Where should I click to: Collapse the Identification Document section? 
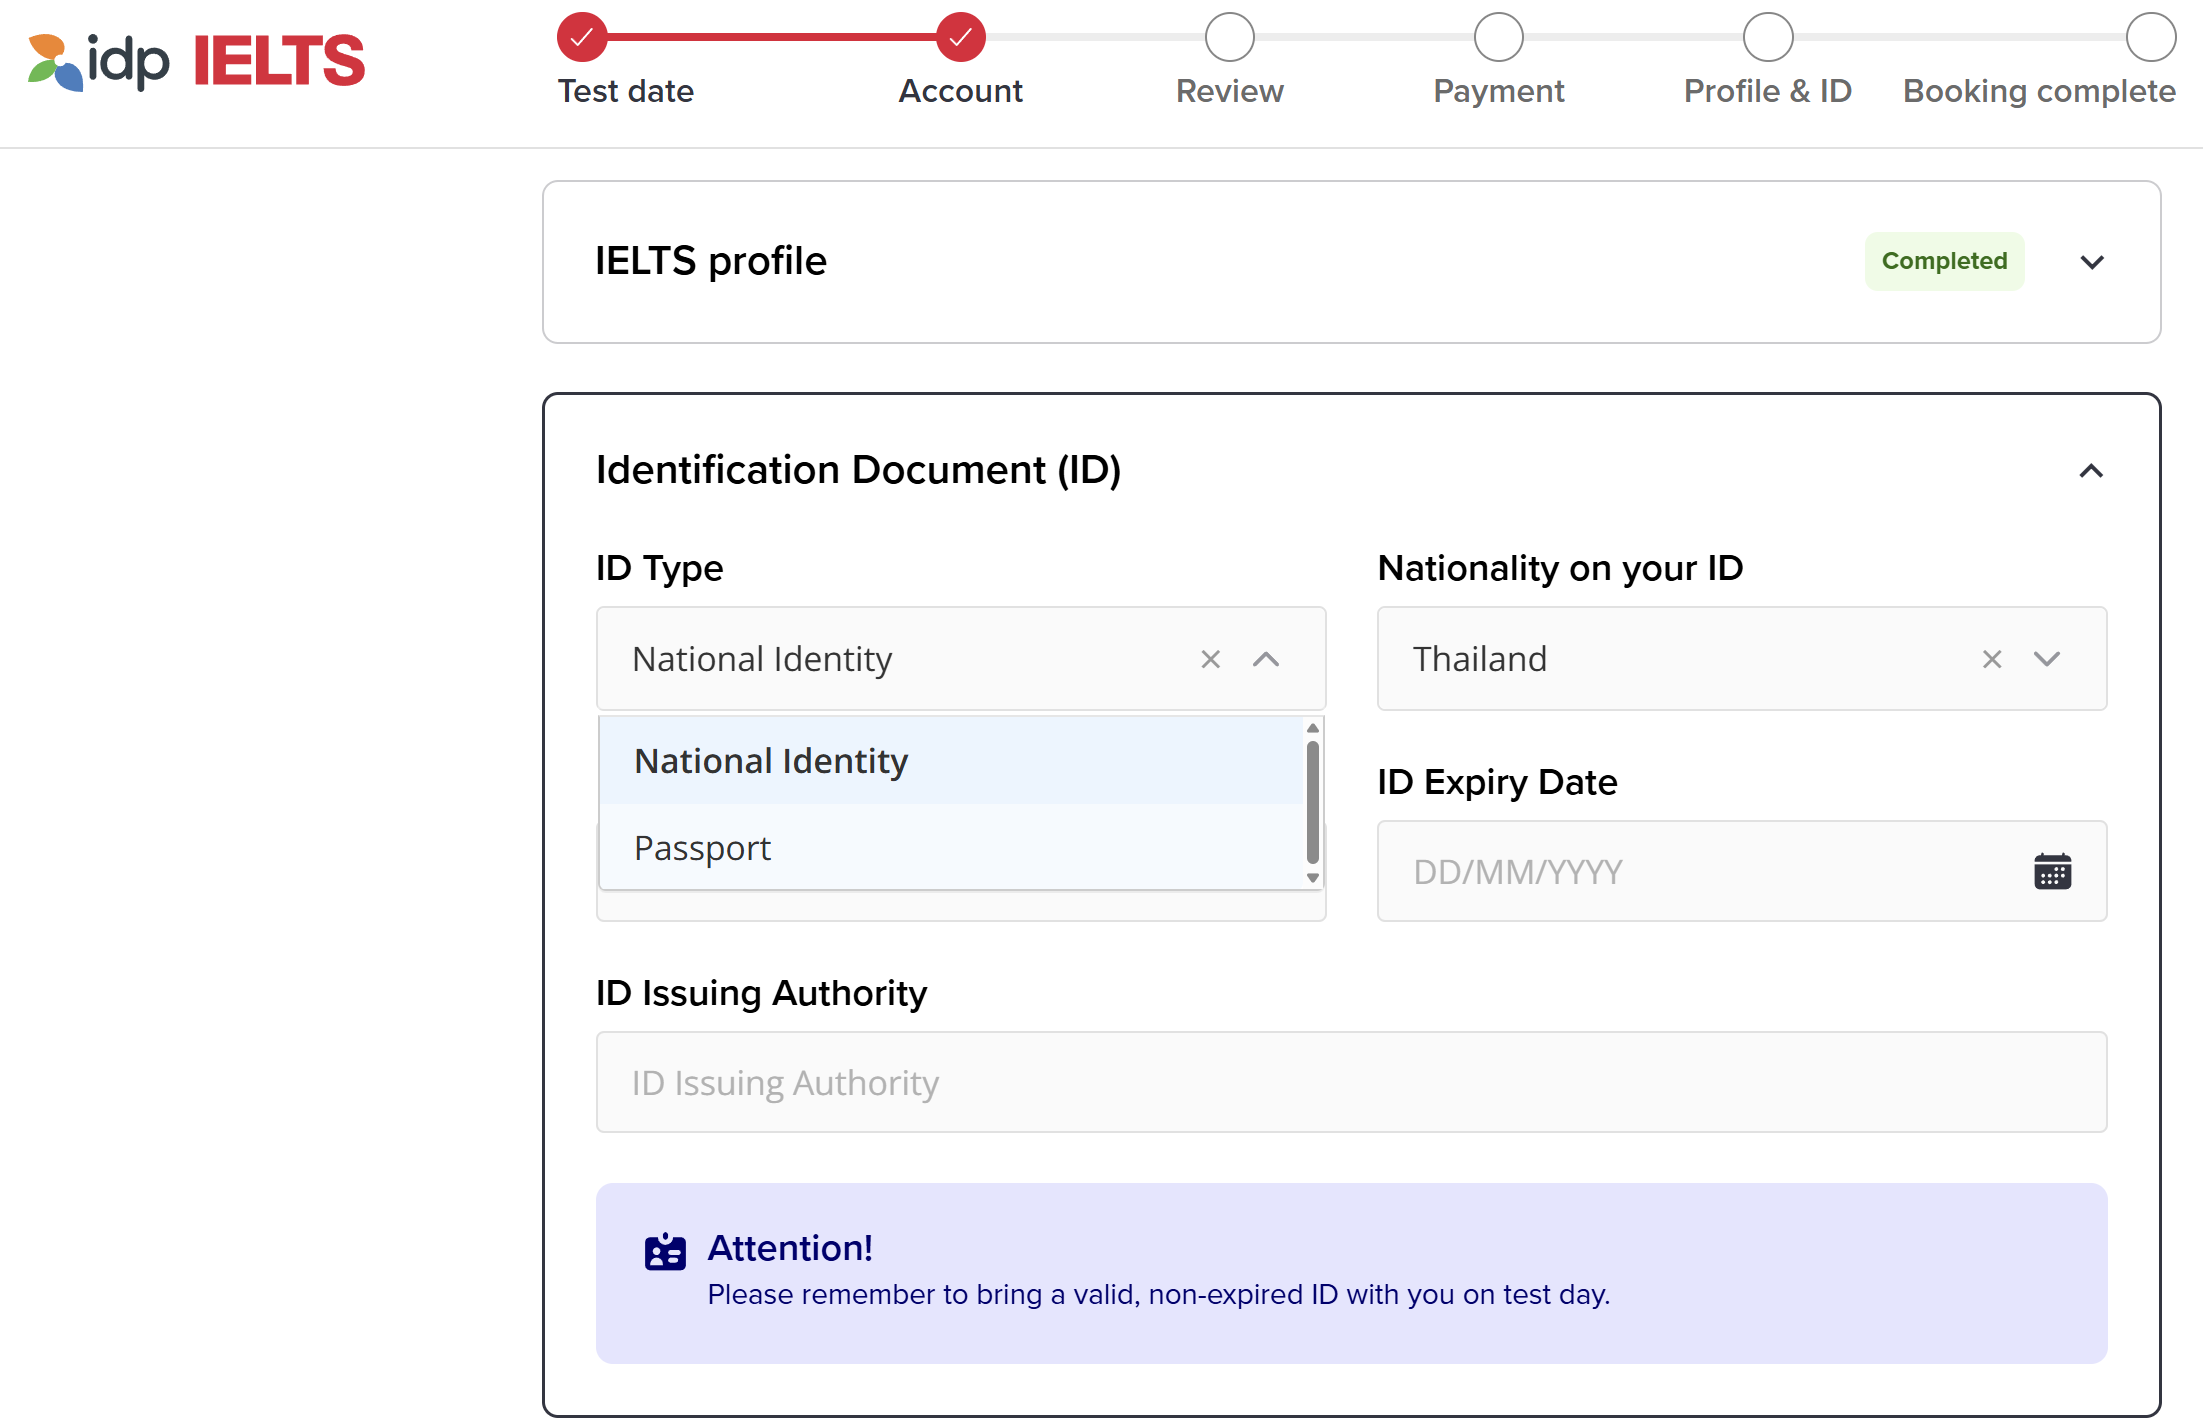coord(2092,470)
